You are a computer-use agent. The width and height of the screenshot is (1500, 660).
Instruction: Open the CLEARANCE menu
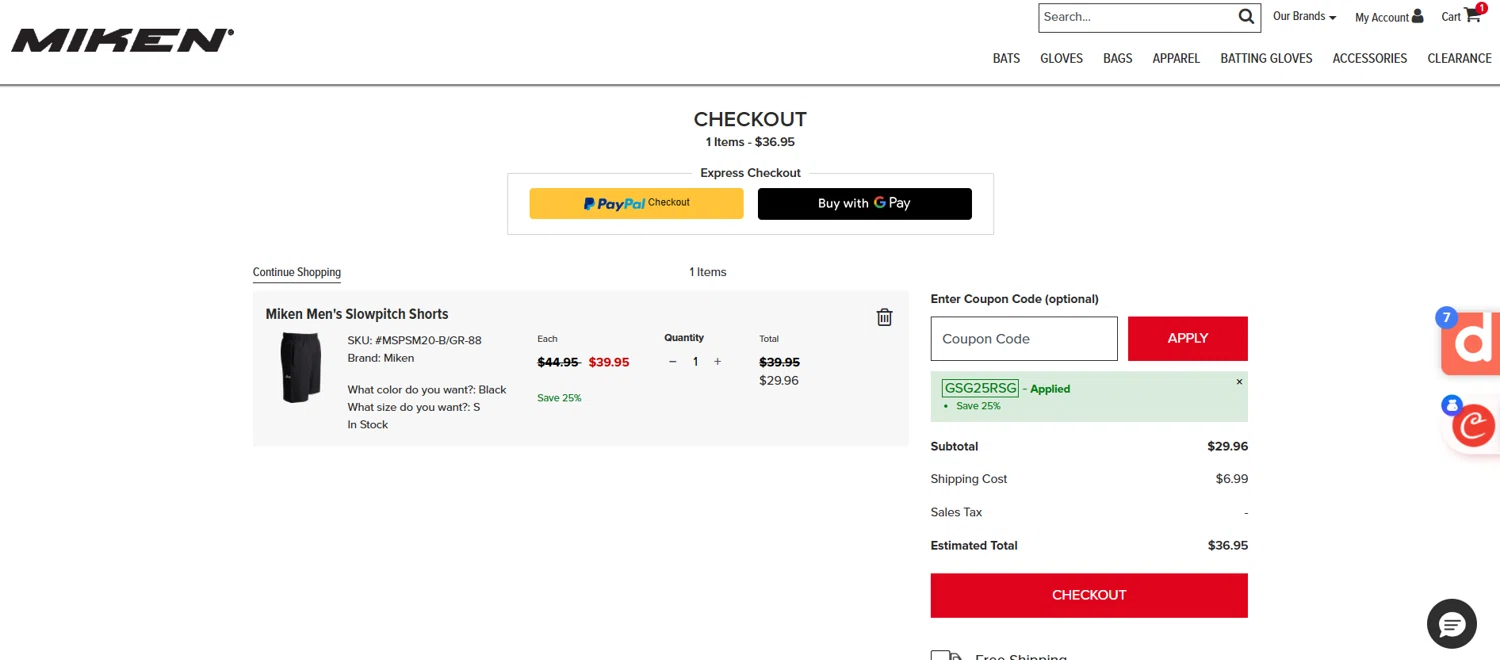click(x=1459, y=58)
